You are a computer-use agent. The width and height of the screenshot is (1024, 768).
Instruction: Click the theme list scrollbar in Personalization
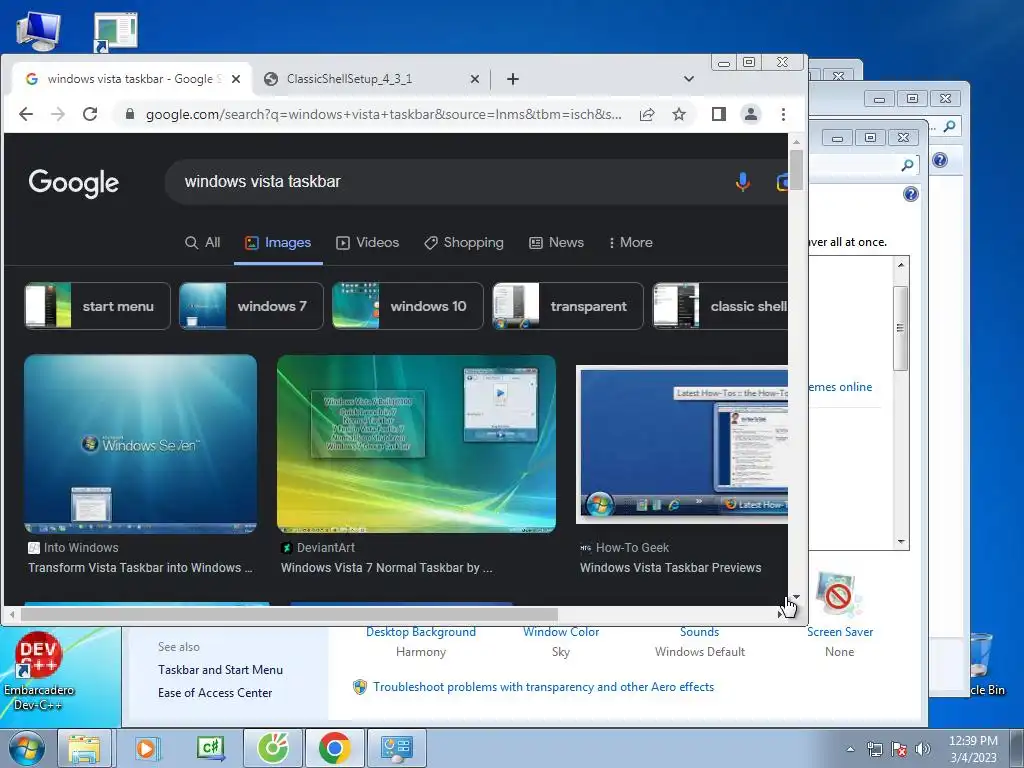pos(901,328)
